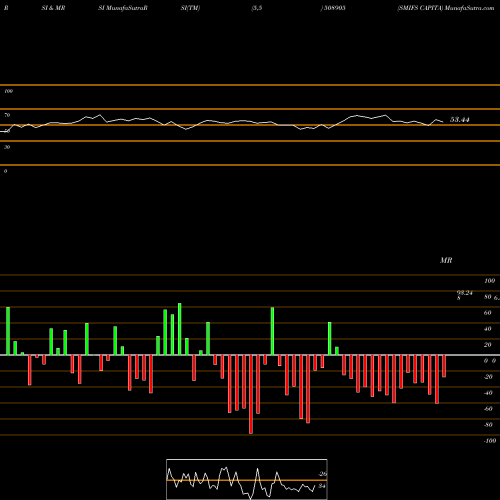Click the MR axis label -20

(x=488, y=377)
